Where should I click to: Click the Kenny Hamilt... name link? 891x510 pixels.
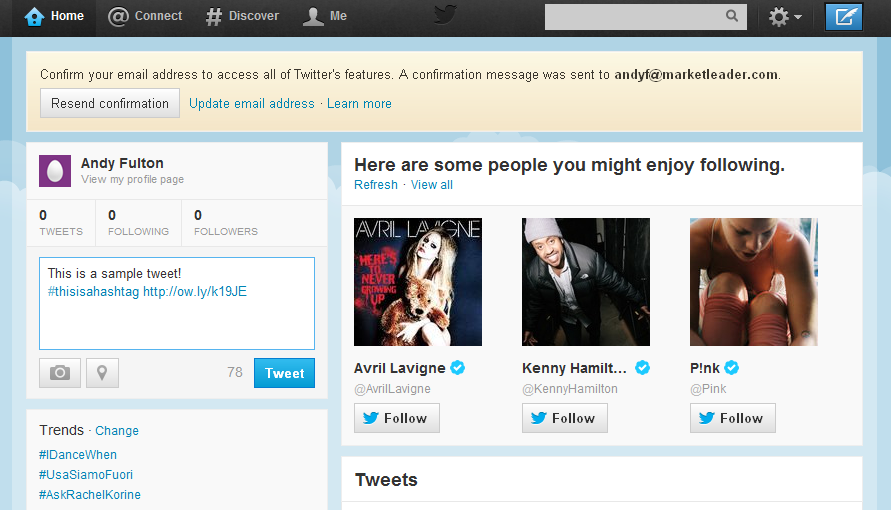click(574, 368)
